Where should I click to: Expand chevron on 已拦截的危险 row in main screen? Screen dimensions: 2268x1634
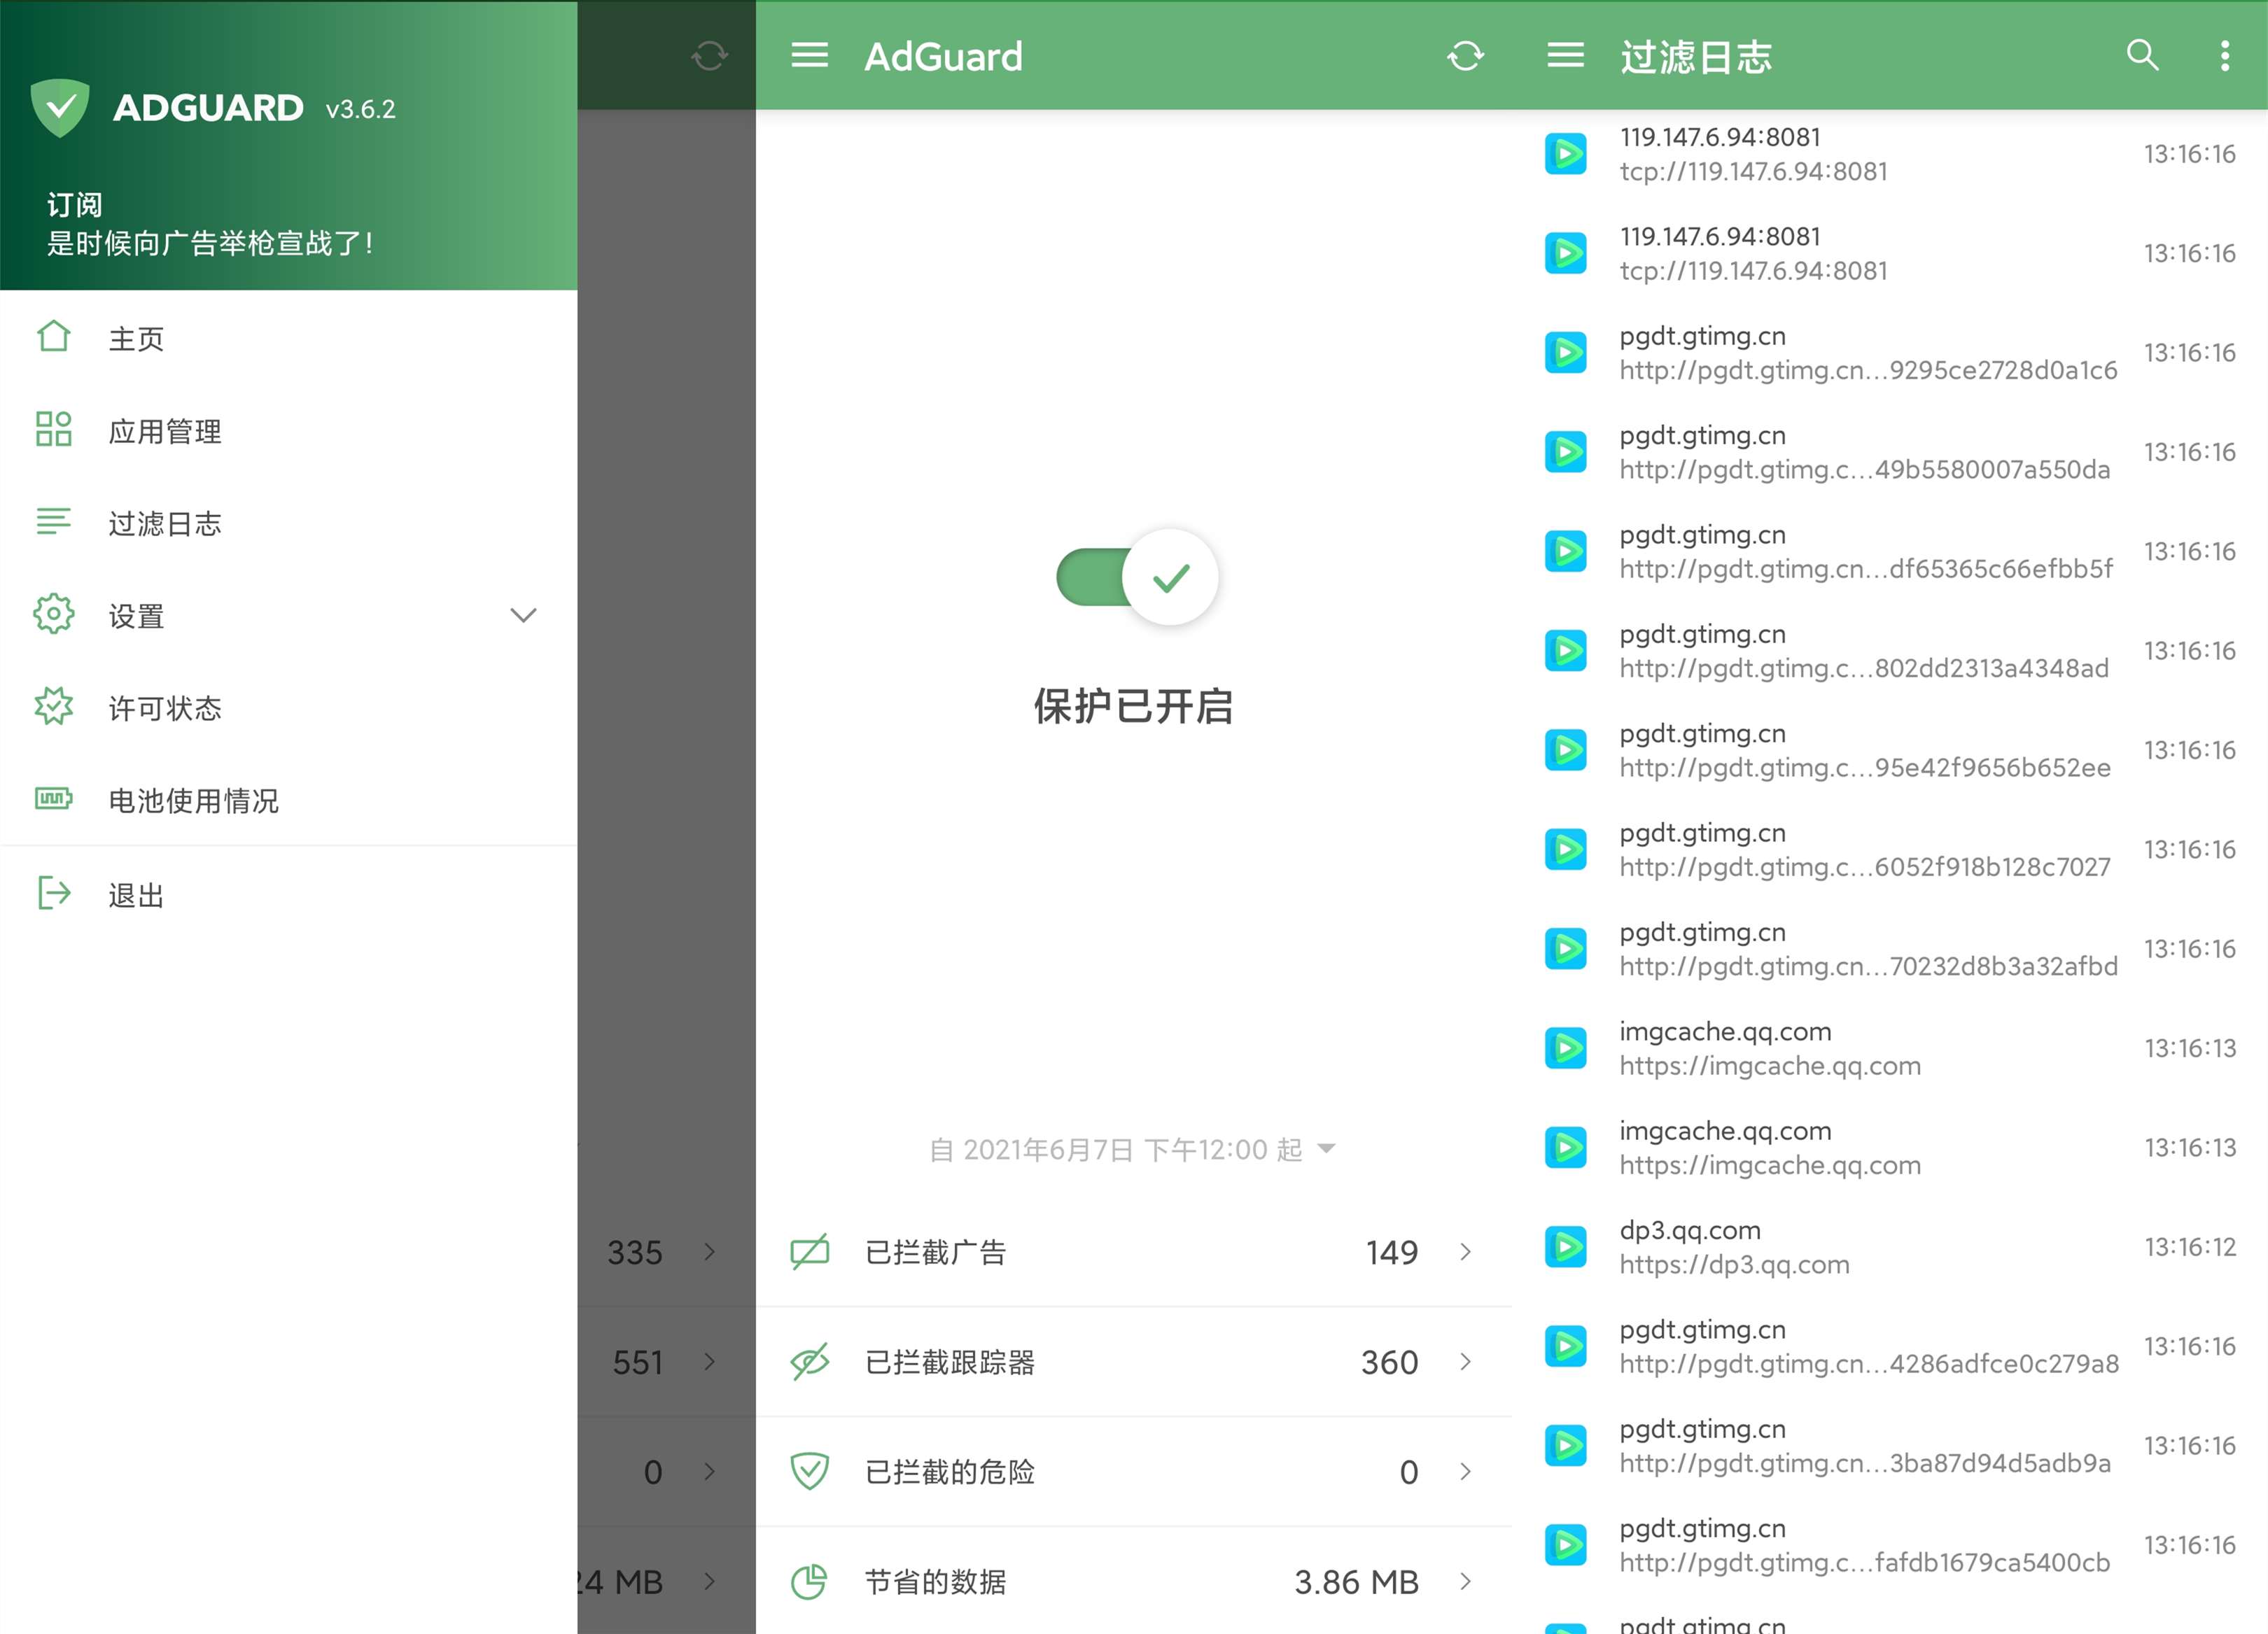pyautogui.click(x=1465, y=1471)
